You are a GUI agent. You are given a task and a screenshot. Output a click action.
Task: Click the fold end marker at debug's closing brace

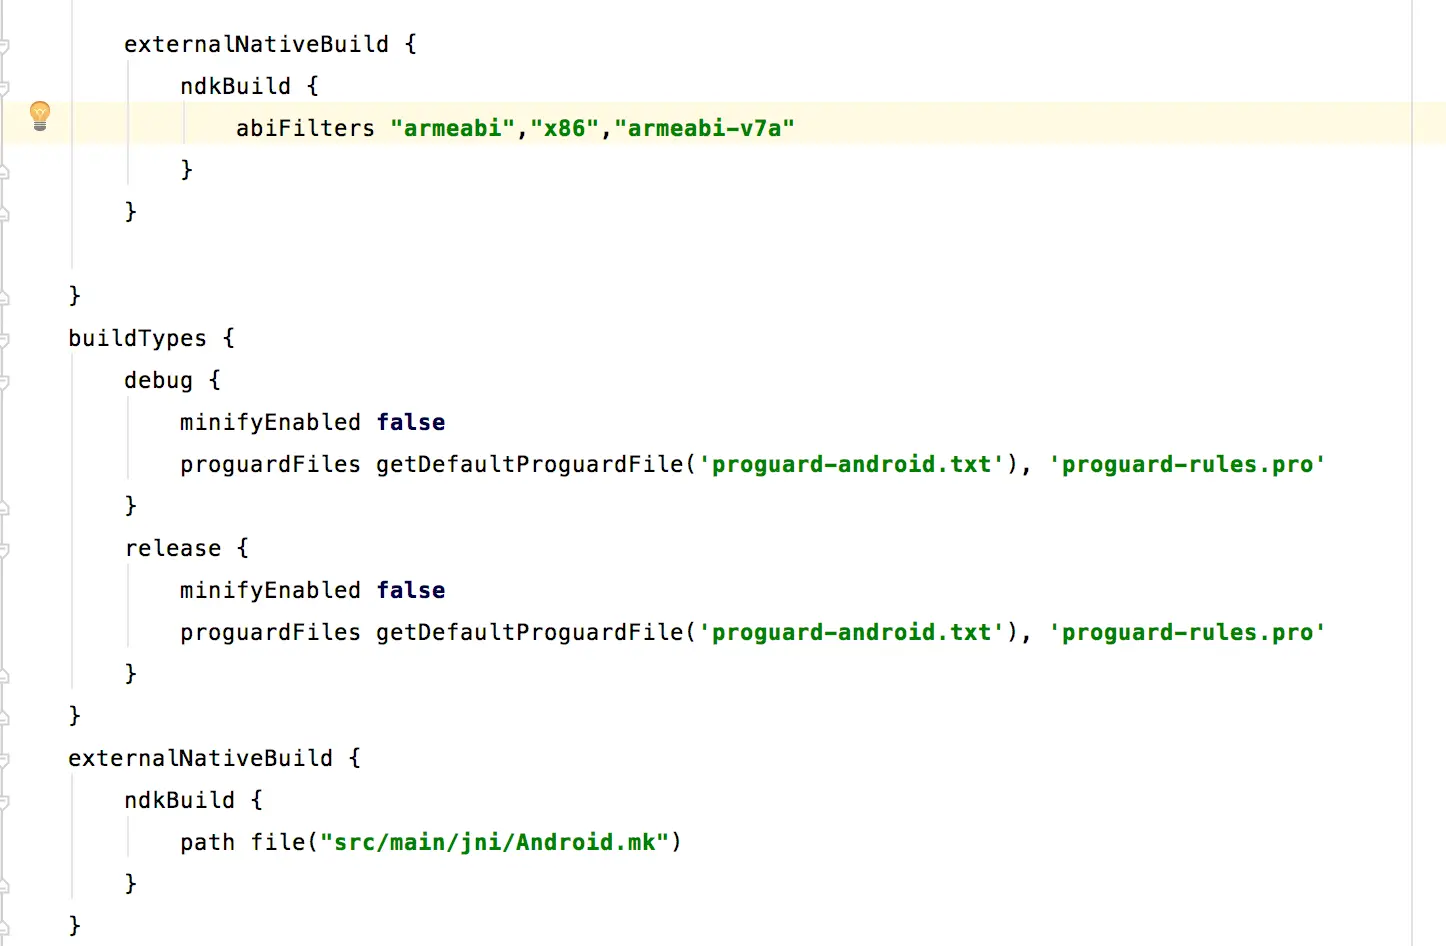point(4,507)
